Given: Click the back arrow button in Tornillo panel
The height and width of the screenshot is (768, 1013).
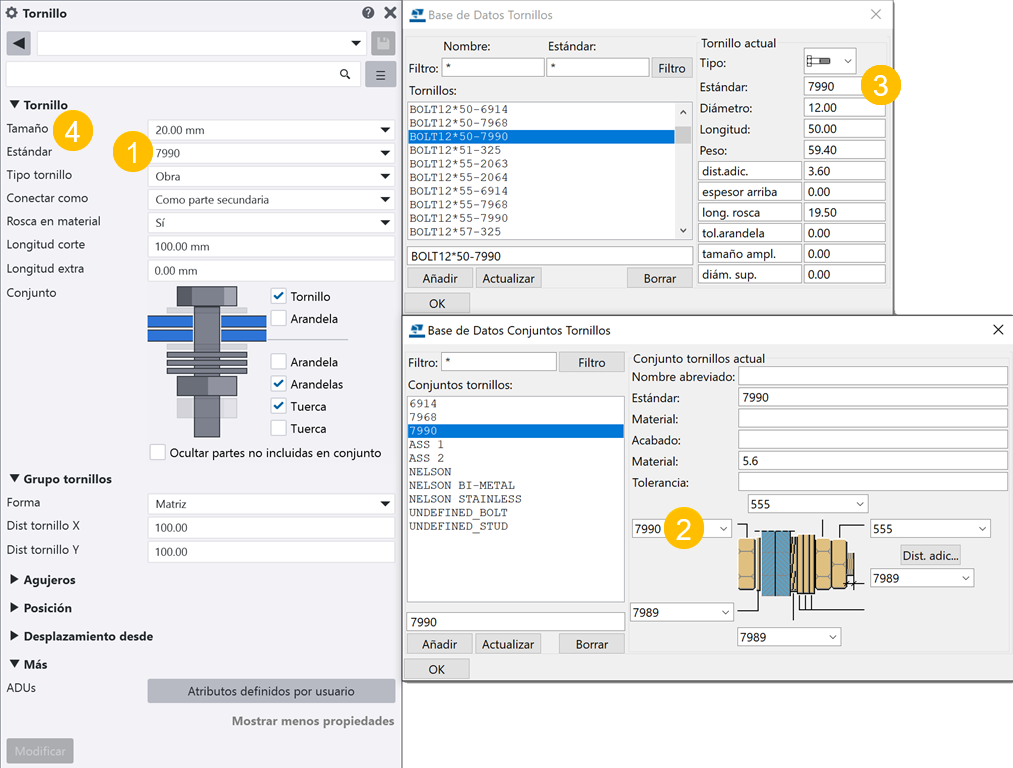Looking at the screenshot, I should [x=19, y=43].
